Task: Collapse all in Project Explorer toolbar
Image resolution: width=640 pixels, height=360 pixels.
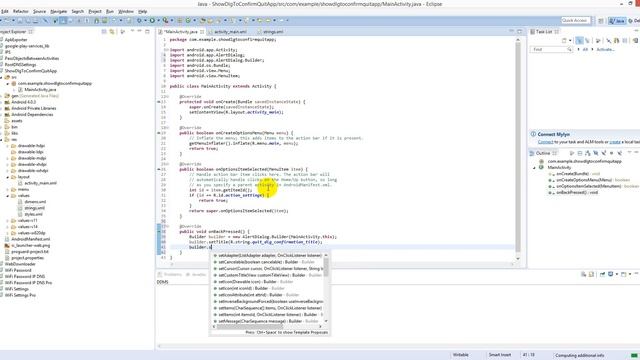Action: (x=104, y=31)
